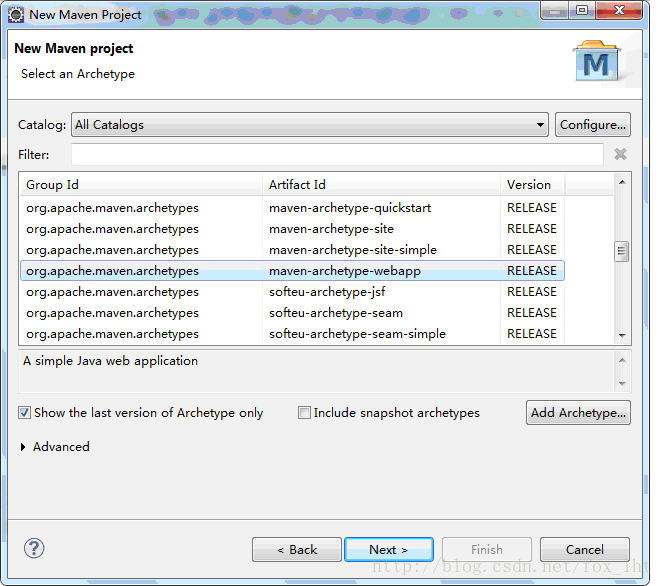Viewport: 664px width, 586px height.
Task: Click the description box scroll up arrow
Action: 622,360
